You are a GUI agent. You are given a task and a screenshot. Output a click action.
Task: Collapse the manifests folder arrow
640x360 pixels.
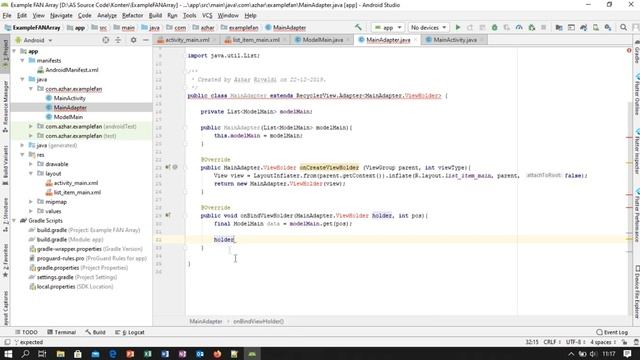(x=22, y=60)
